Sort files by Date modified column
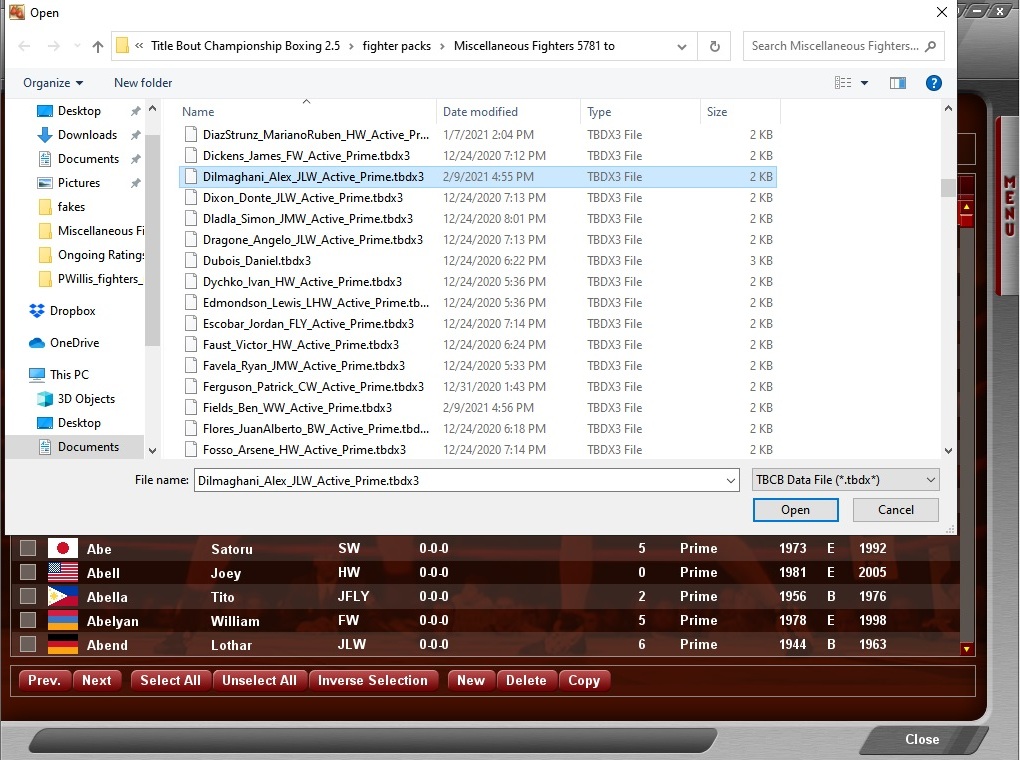Screen dimensions: 1020x760 pos(481,112)
